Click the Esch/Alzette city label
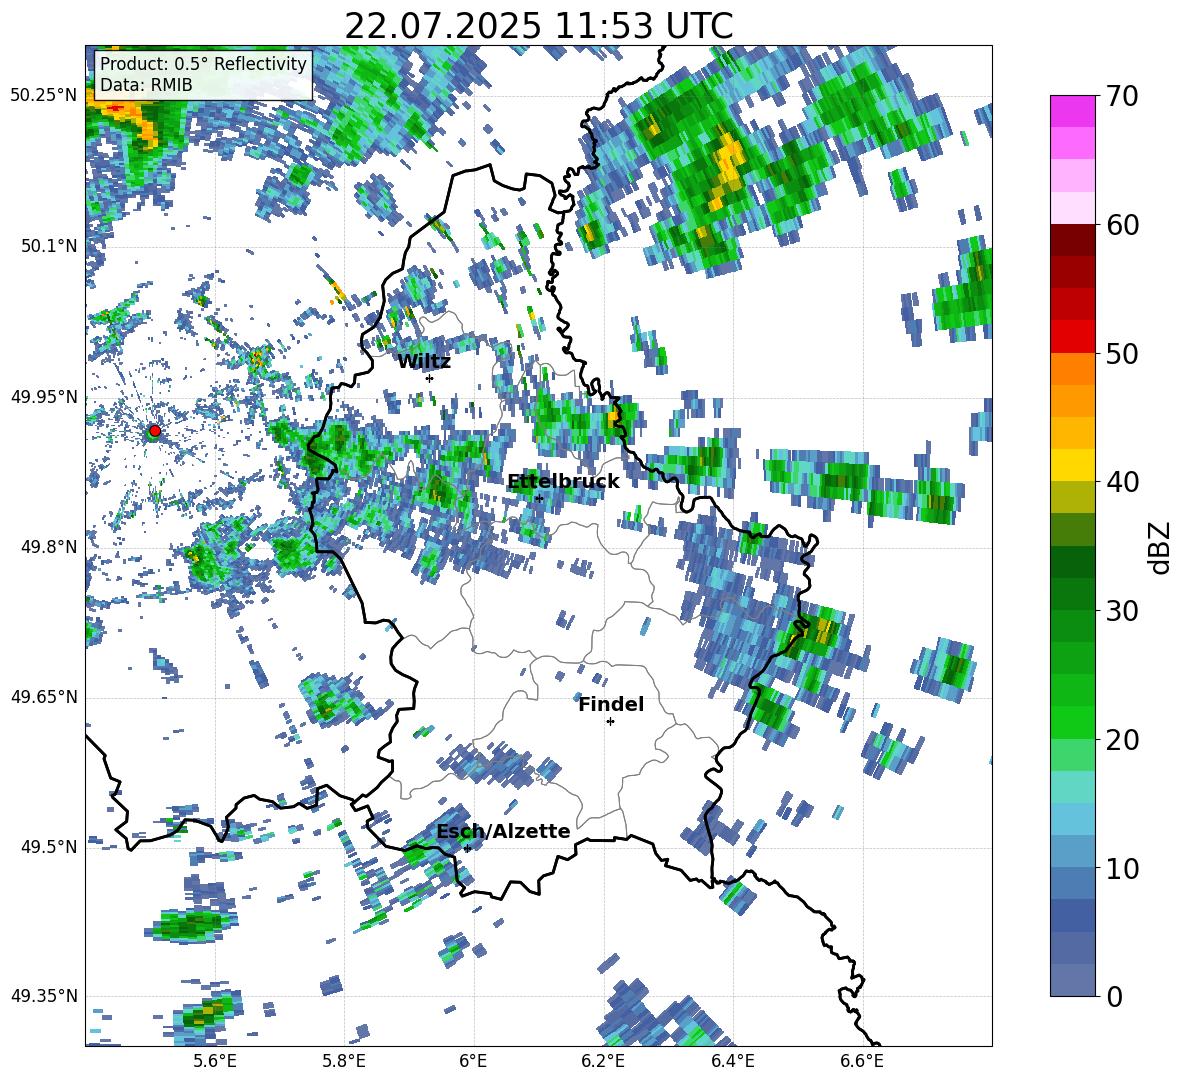Image resolution: width=1184 pixels, height=1081 pixels. (503, 832)
